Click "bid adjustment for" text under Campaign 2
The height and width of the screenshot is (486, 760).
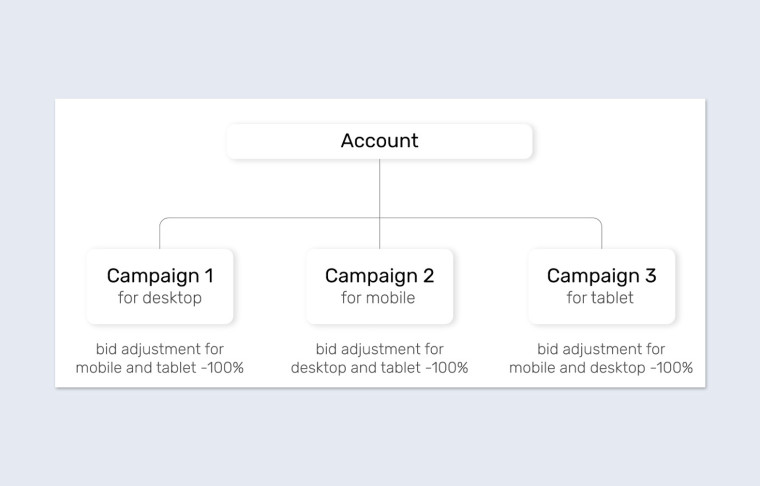coord(380,349)
